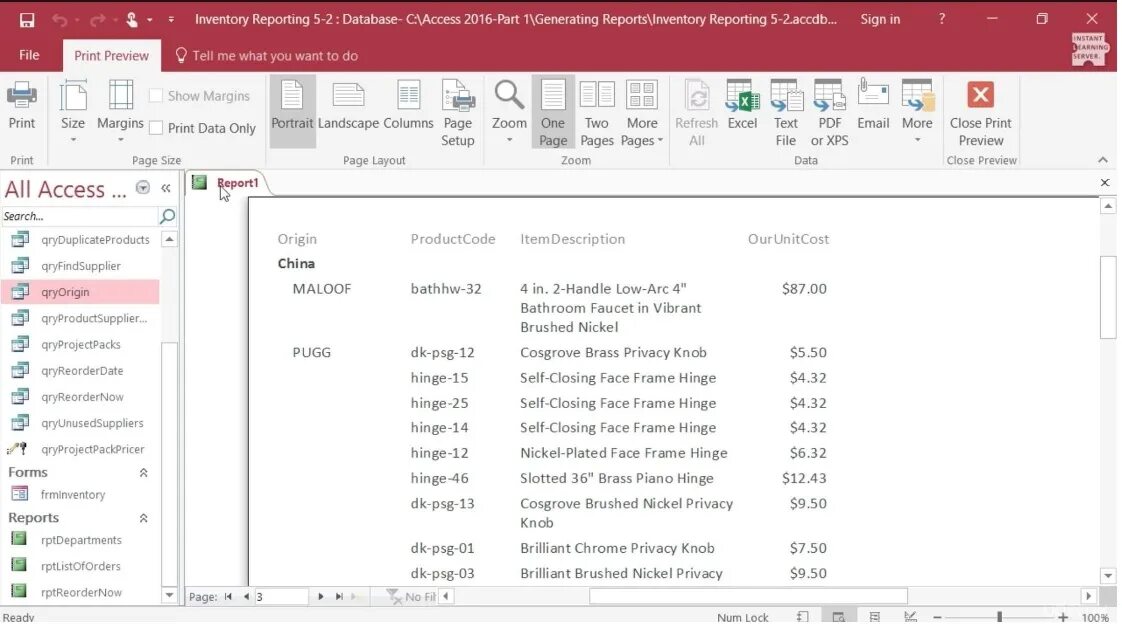
Task: Click Close Print Preview
Action: pos(980,113)
